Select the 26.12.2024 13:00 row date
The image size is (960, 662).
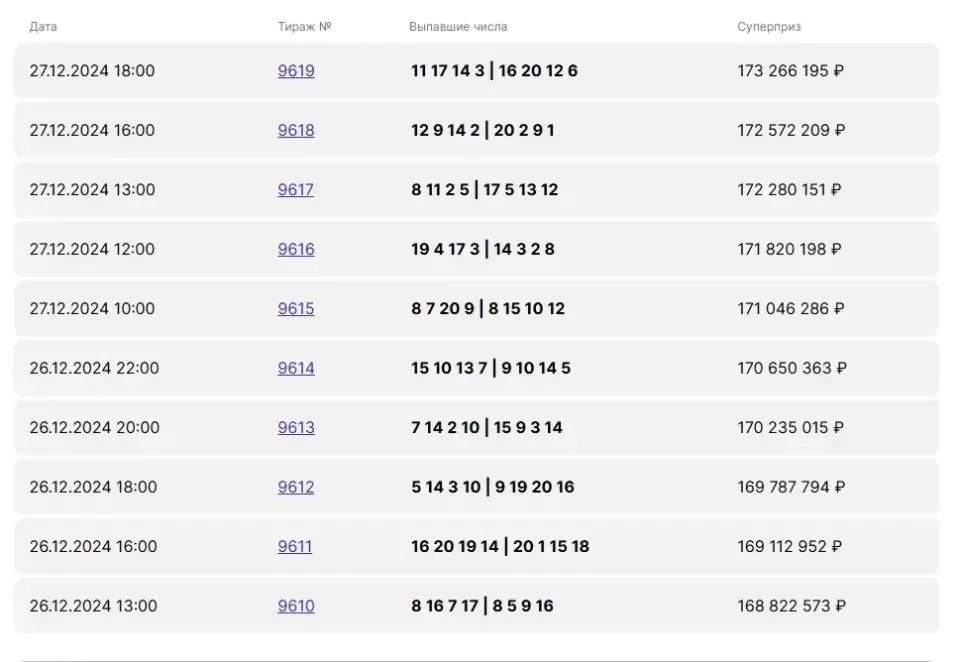coord(93,606)
